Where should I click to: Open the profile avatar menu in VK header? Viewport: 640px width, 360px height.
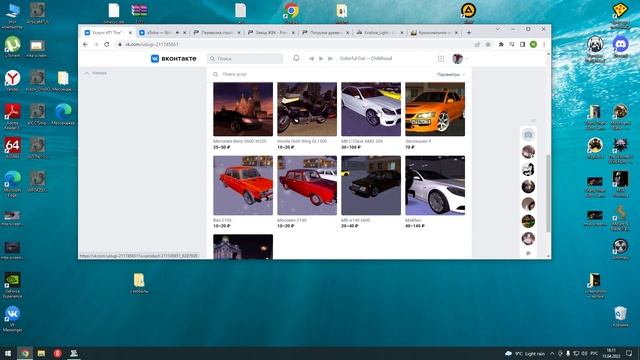click(x=460, y=59)
